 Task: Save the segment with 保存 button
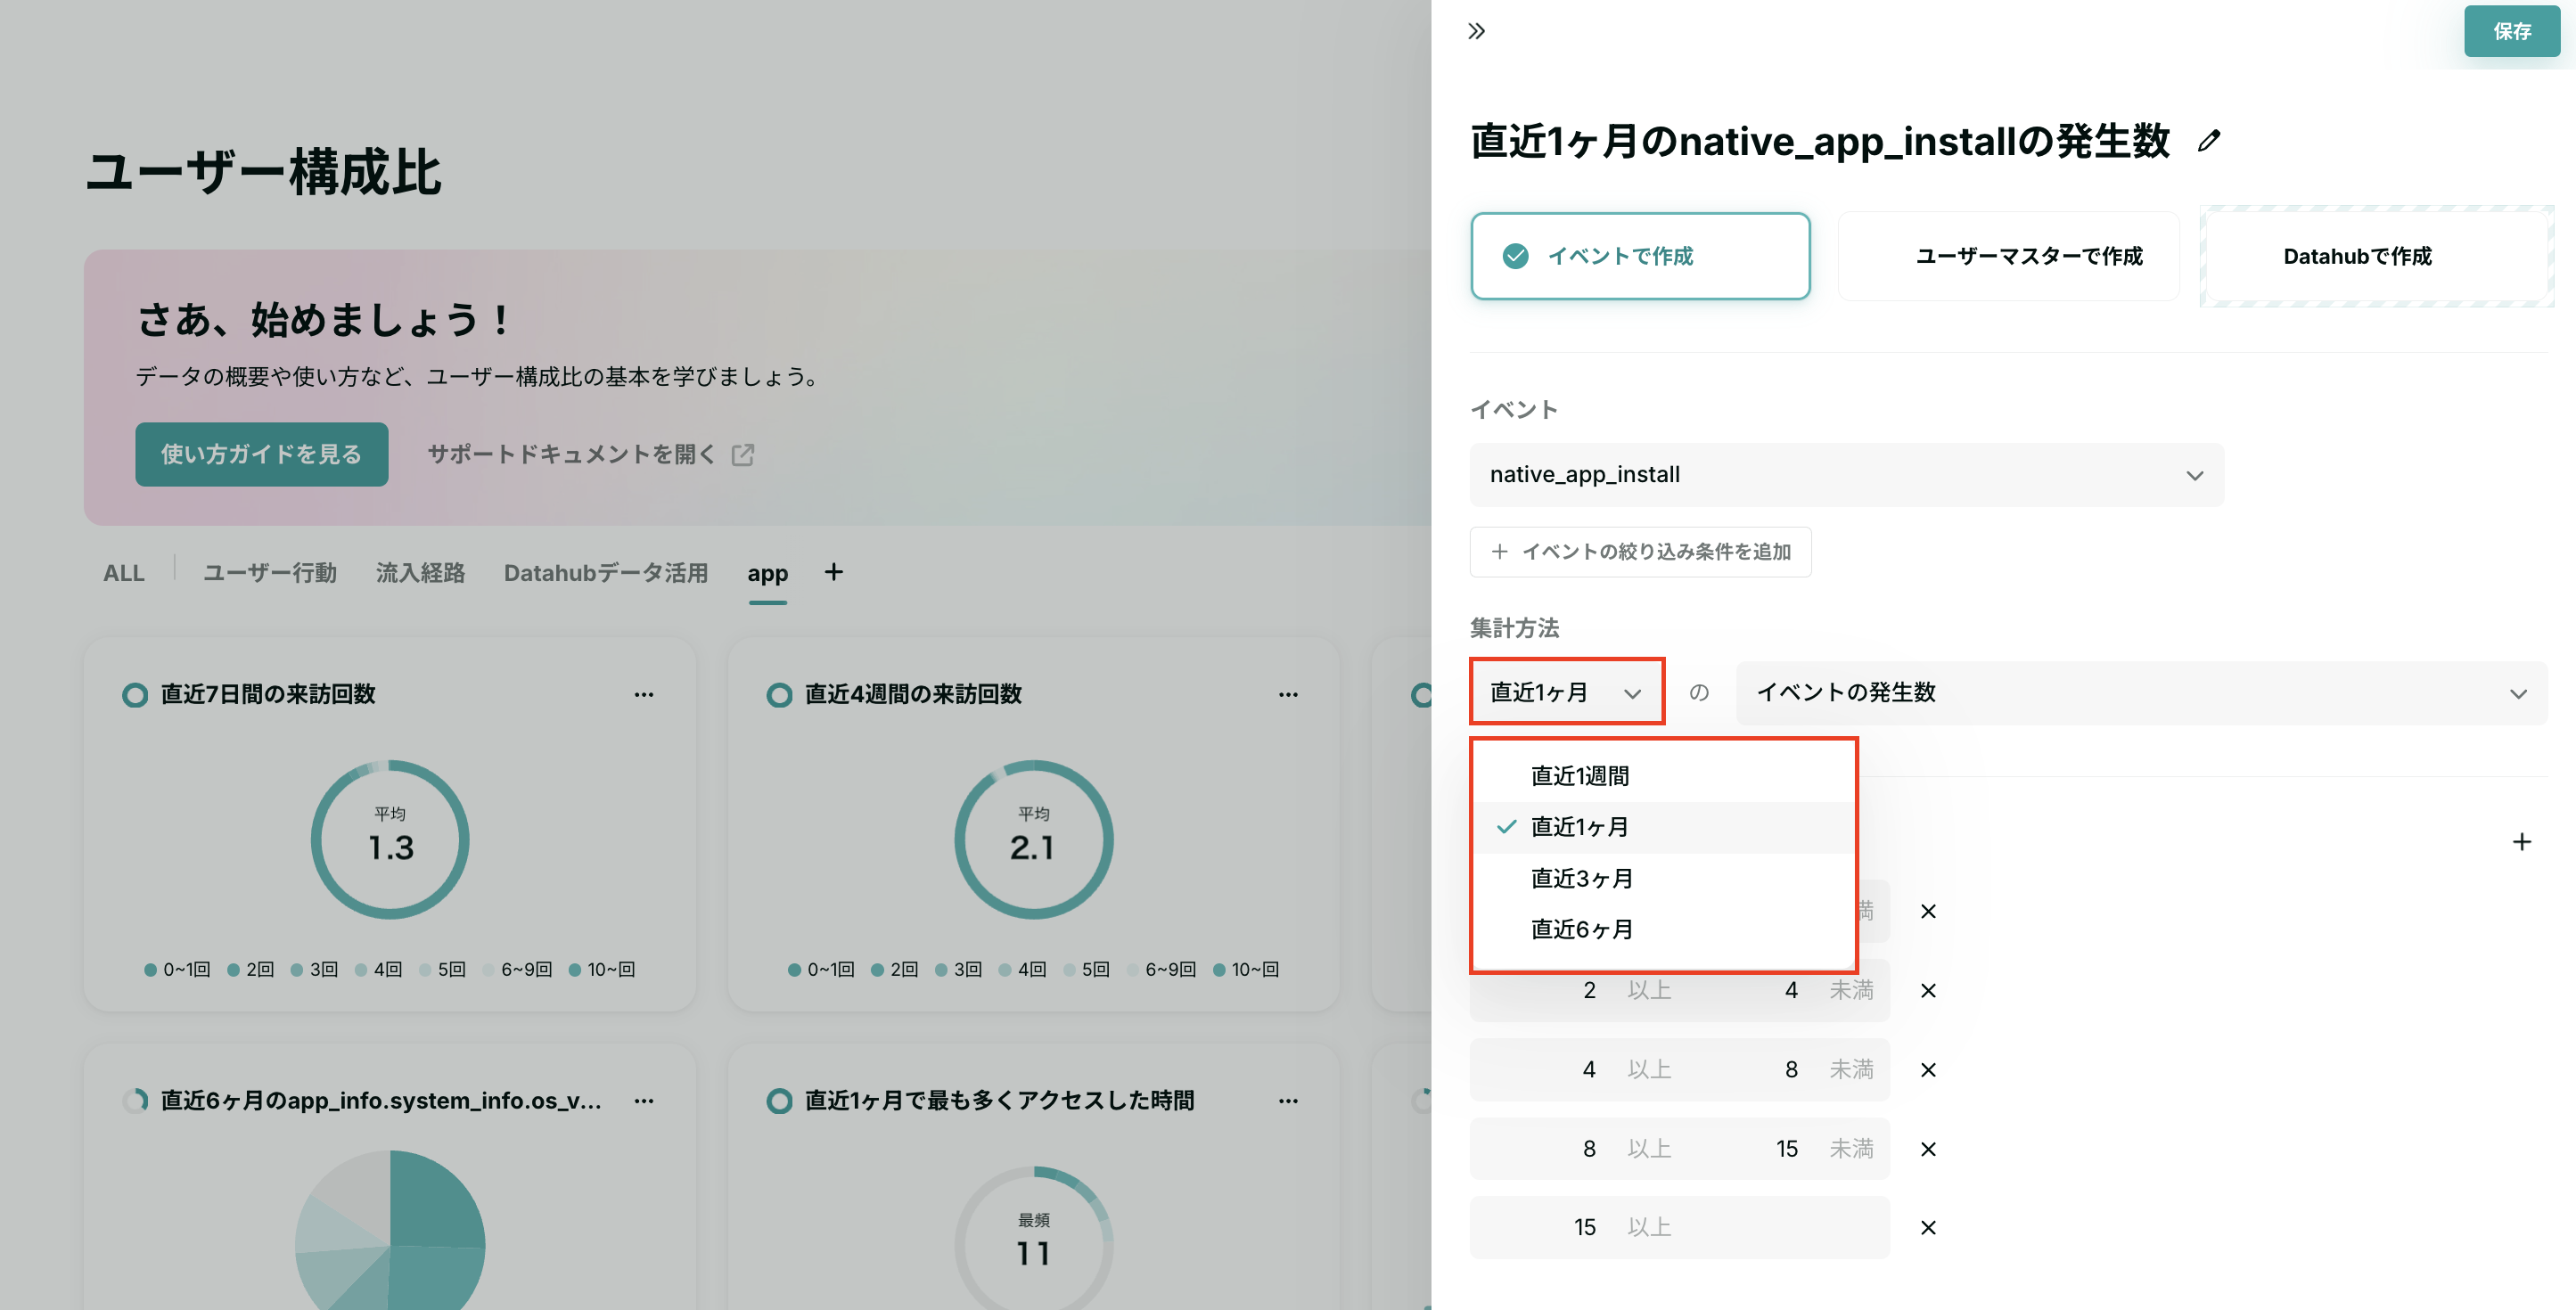pyautogui.click(x=2511, y=31)
